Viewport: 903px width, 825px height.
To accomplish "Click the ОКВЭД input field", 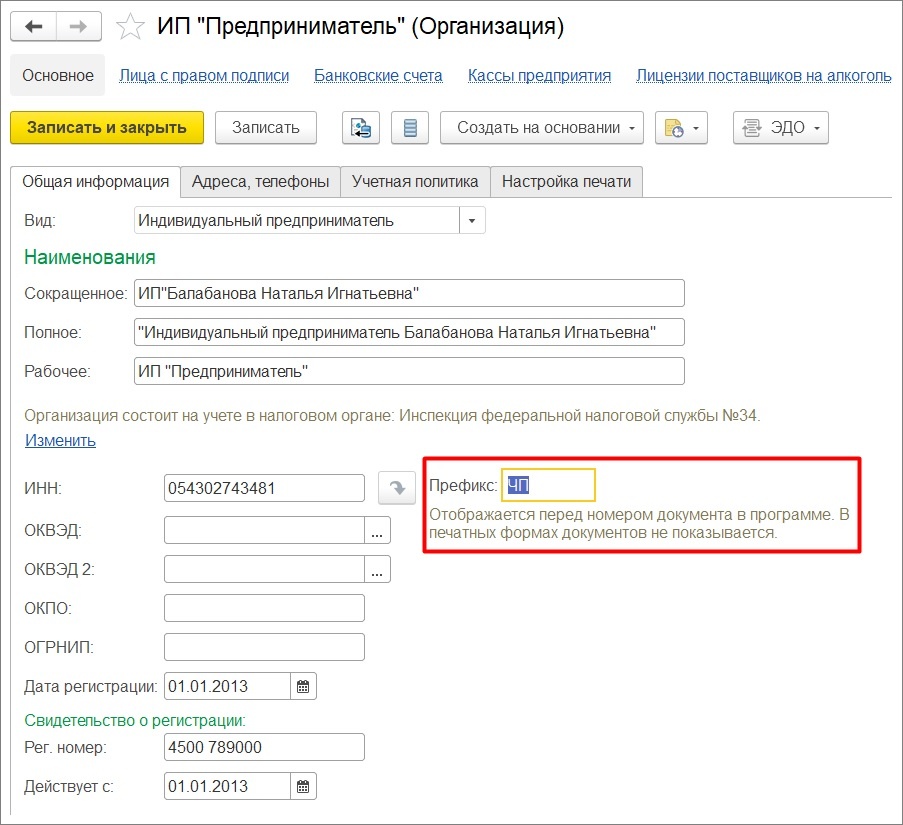I will click(x=264, y=530).
